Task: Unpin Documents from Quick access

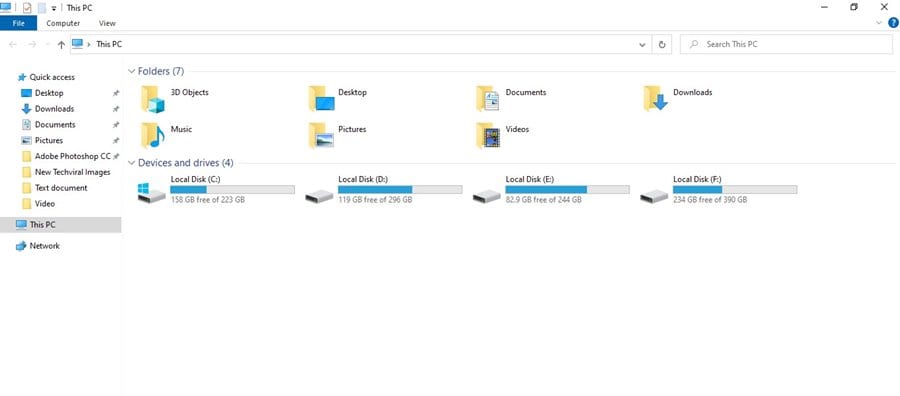Action: (x=115, y=125)
